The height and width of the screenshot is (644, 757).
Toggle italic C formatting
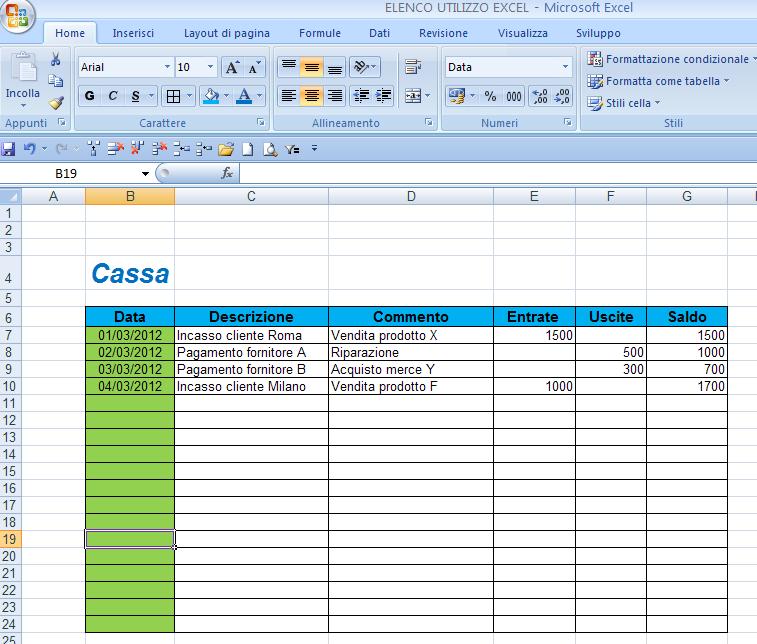[x=112, y=96]
